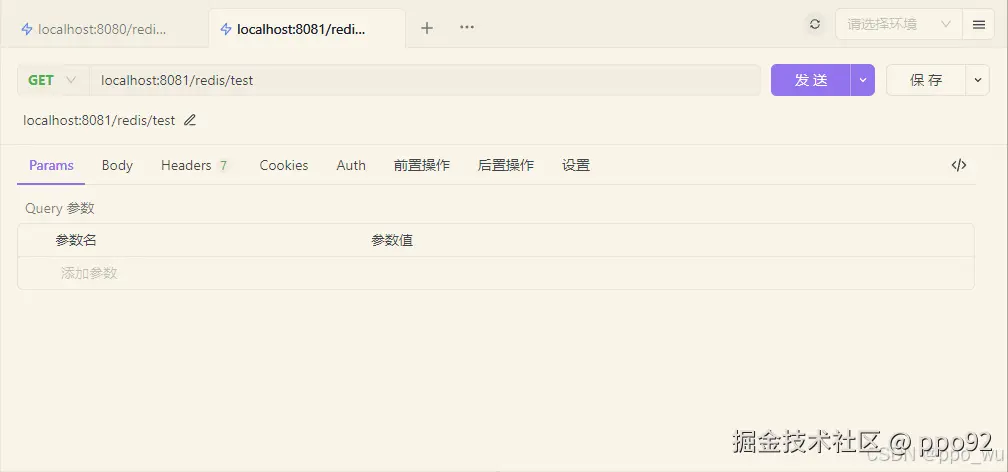
Task: Open the code snippet icon
Action: pos(958,165)
